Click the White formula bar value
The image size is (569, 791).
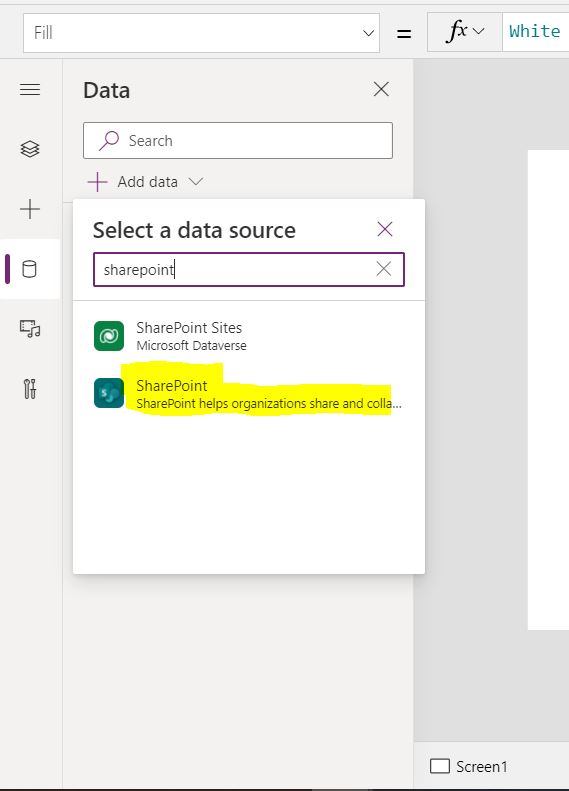[534, 31]
